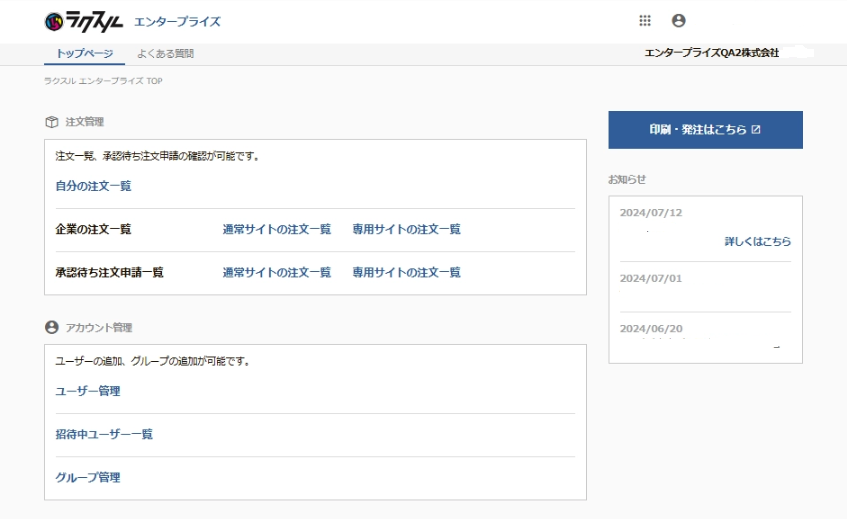Click the external link icon on 印刷・発注はこちら
Image resolution: width=847 pixels, height=519 pixels.
(x=756, y=130)
